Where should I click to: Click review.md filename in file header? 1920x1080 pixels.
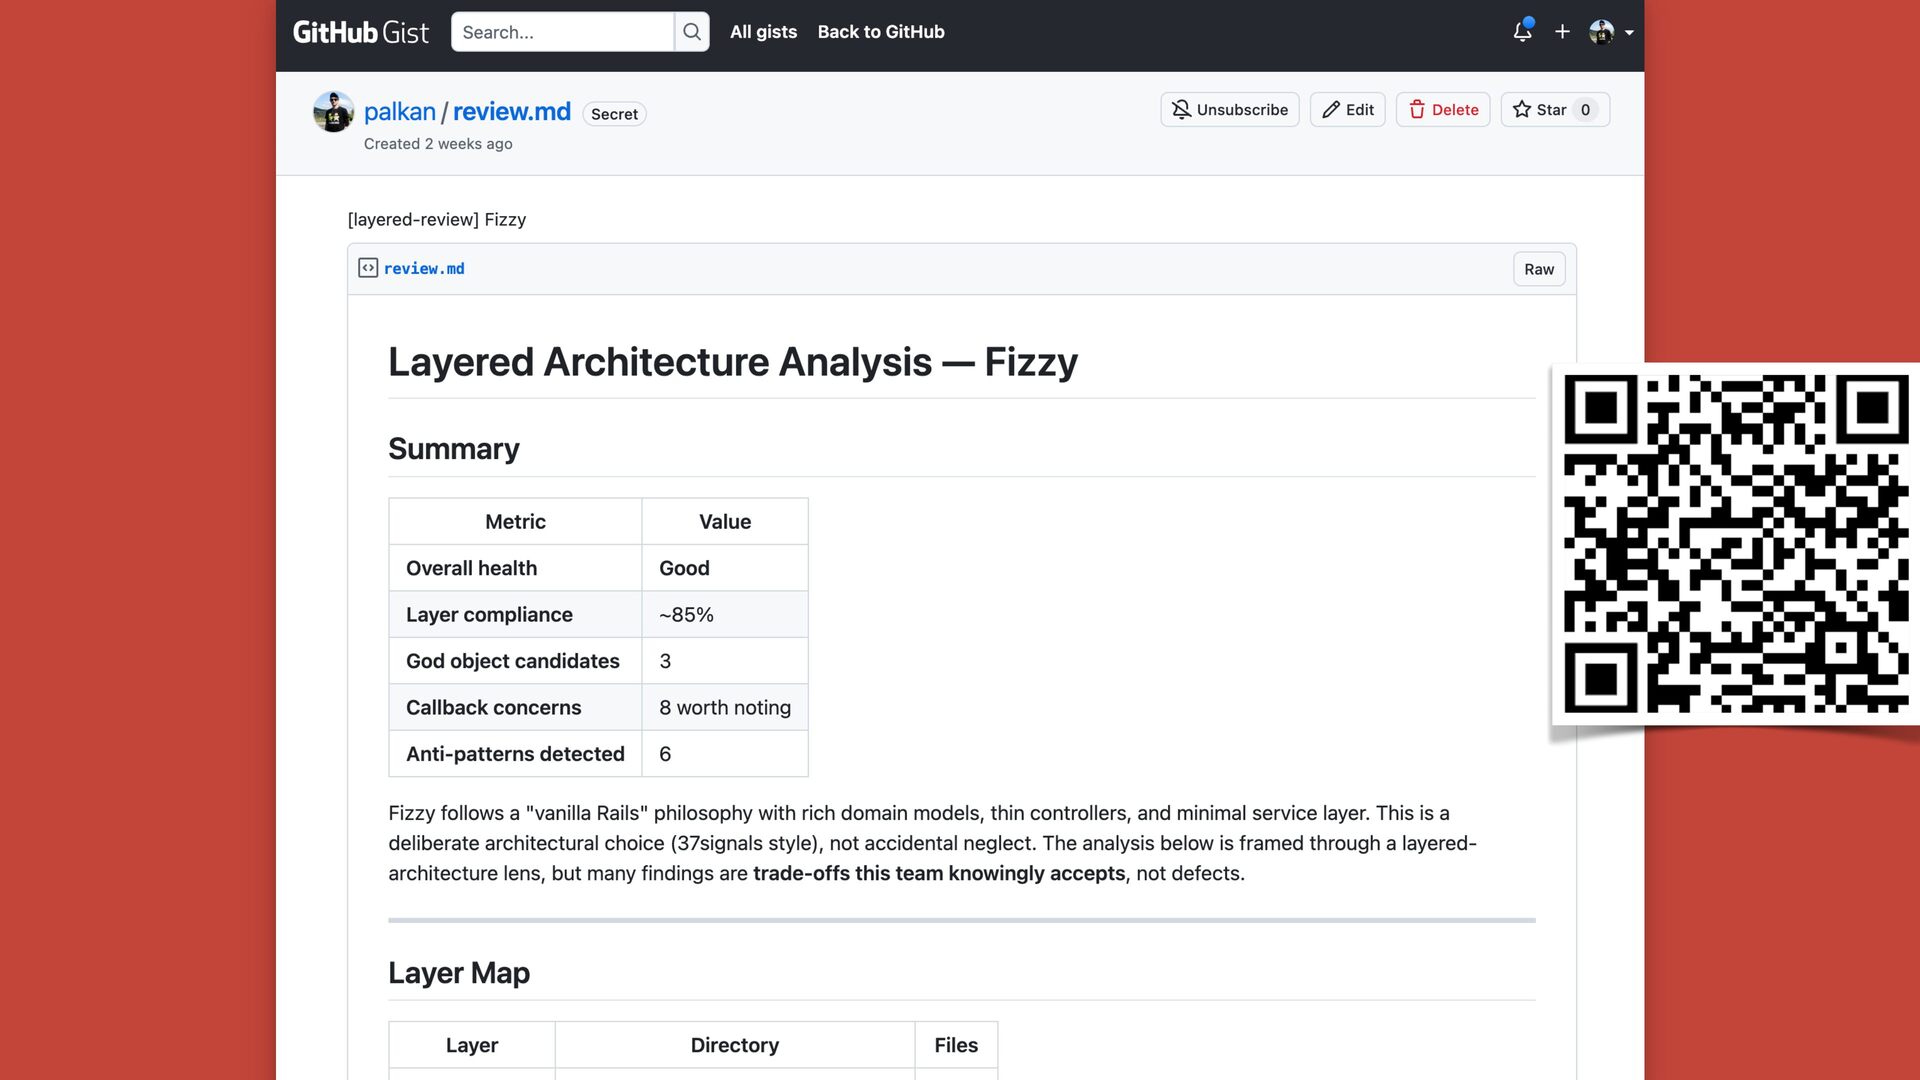[424, 268]
